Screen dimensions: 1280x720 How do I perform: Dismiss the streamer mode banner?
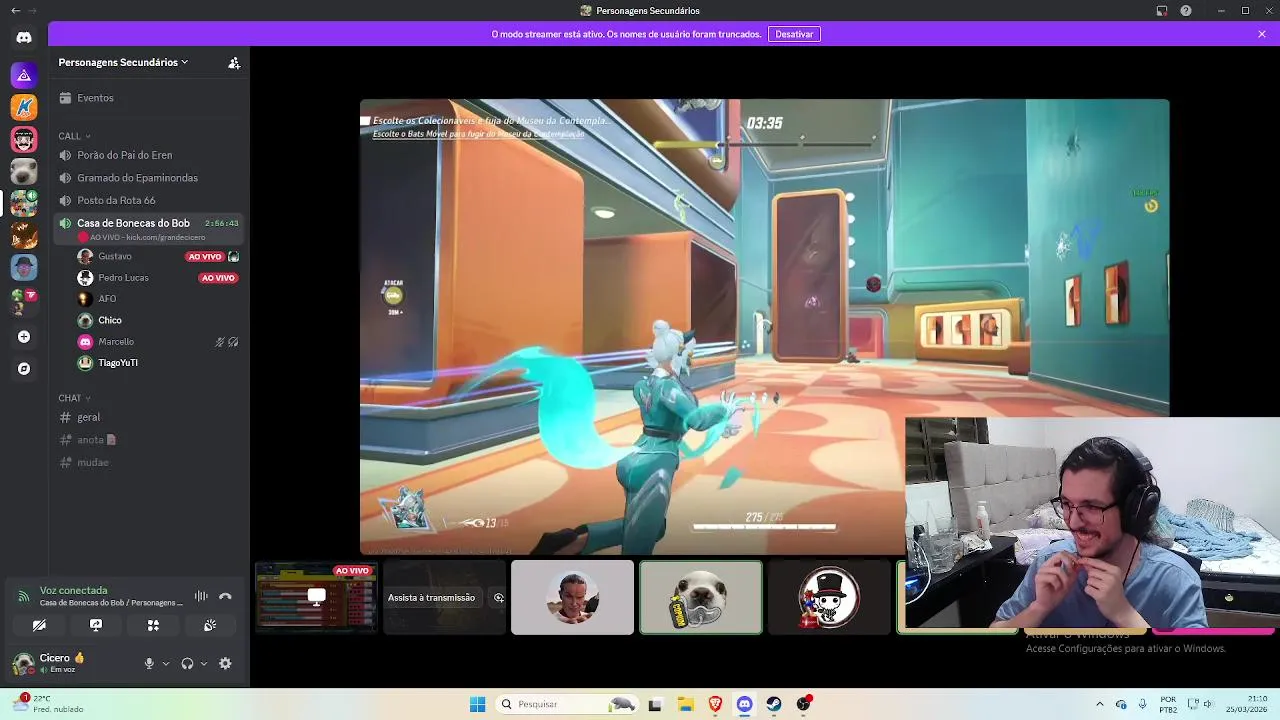[1262, 34]
